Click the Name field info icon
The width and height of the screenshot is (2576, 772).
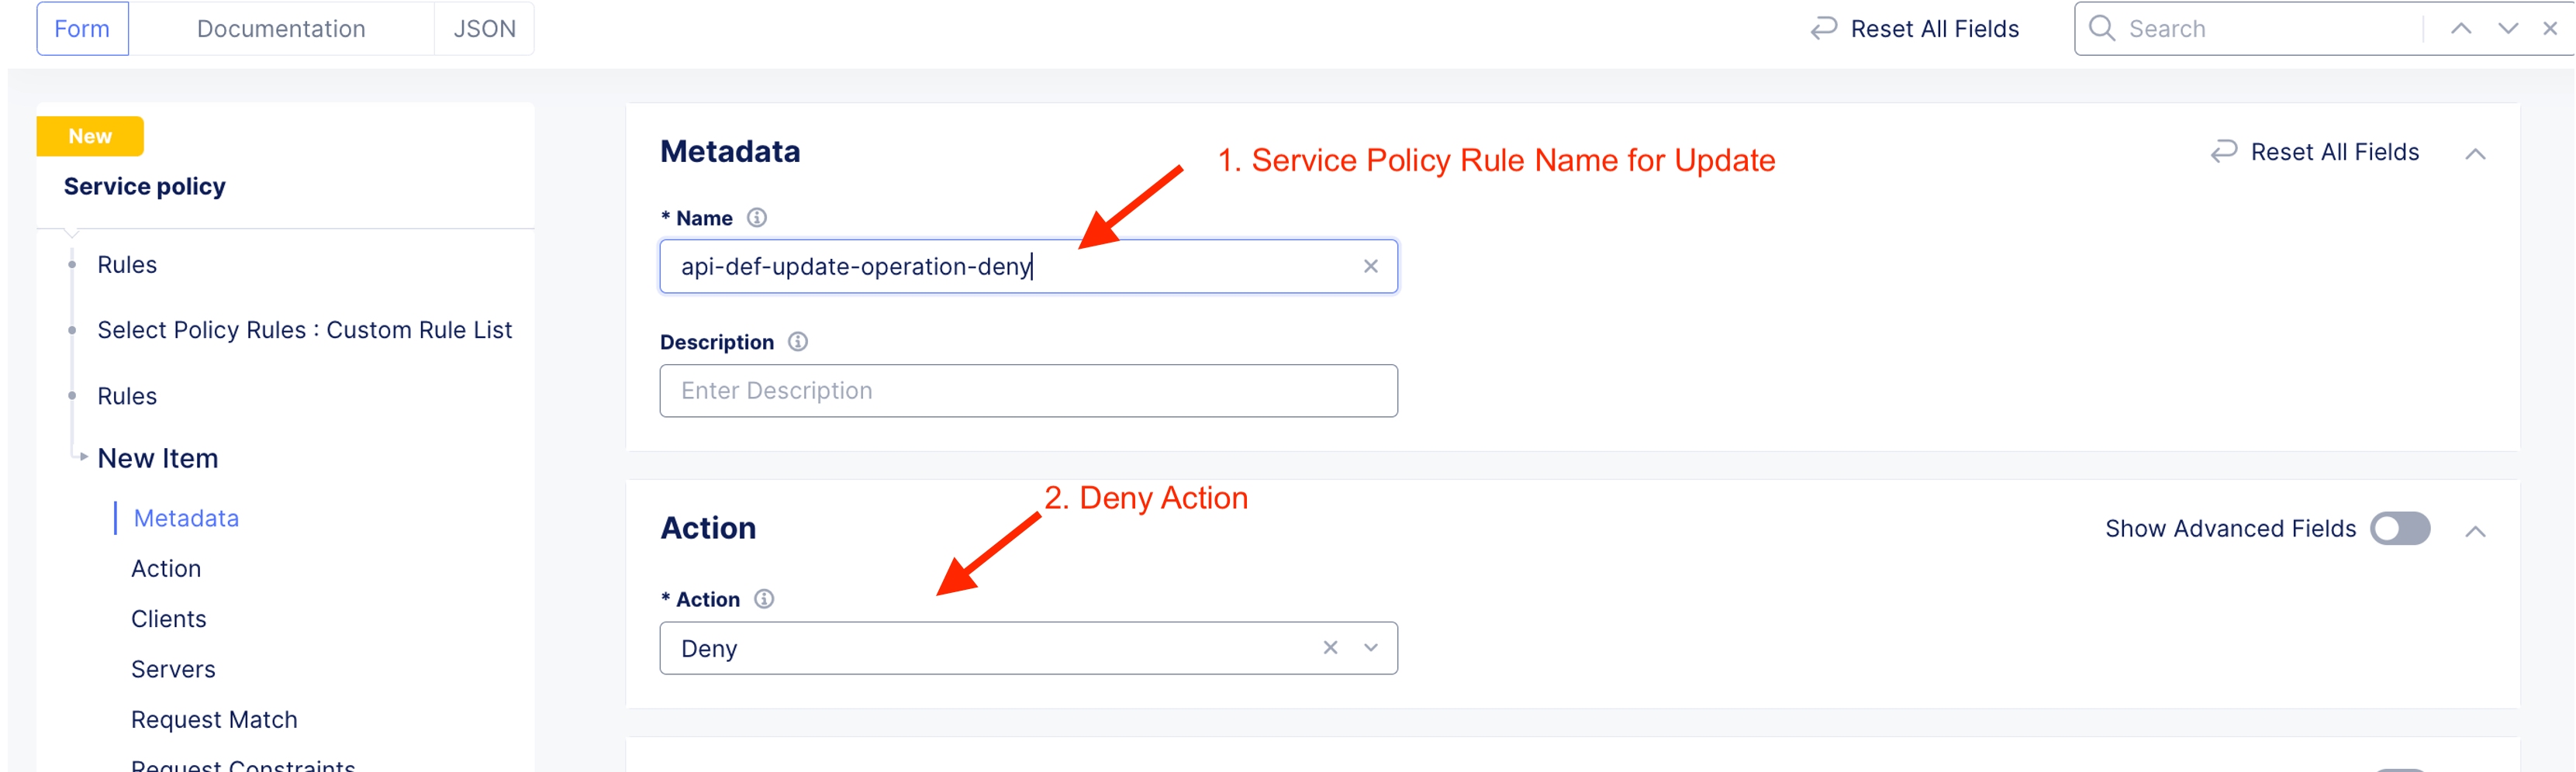coord(757,218)
